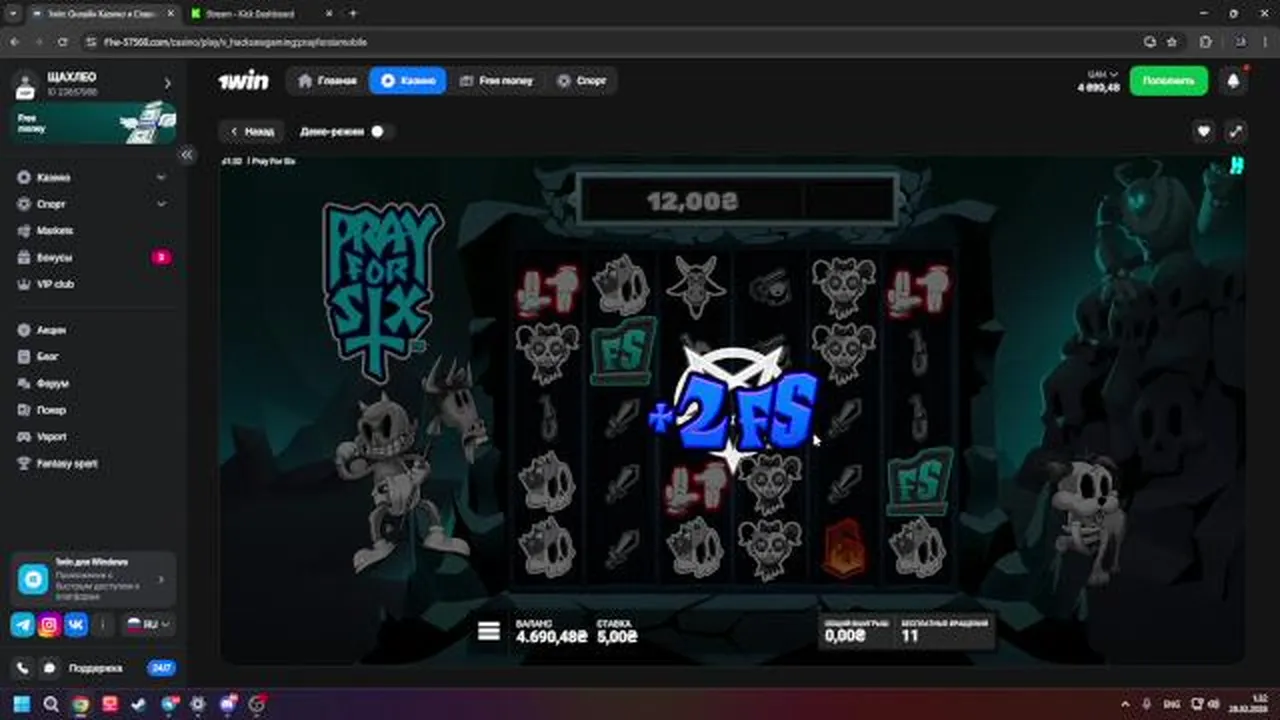This screenshot has height=720, width=1280.
Task: Open Форум in the sidebar
Action: [x=52, y=383]
